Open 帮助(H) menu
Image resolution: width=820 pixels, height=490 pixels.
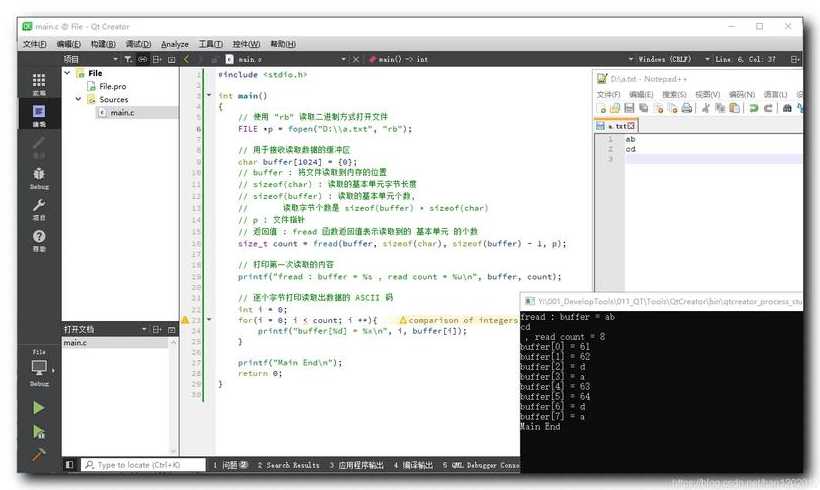pyautogui.click(x=283, y=44)
